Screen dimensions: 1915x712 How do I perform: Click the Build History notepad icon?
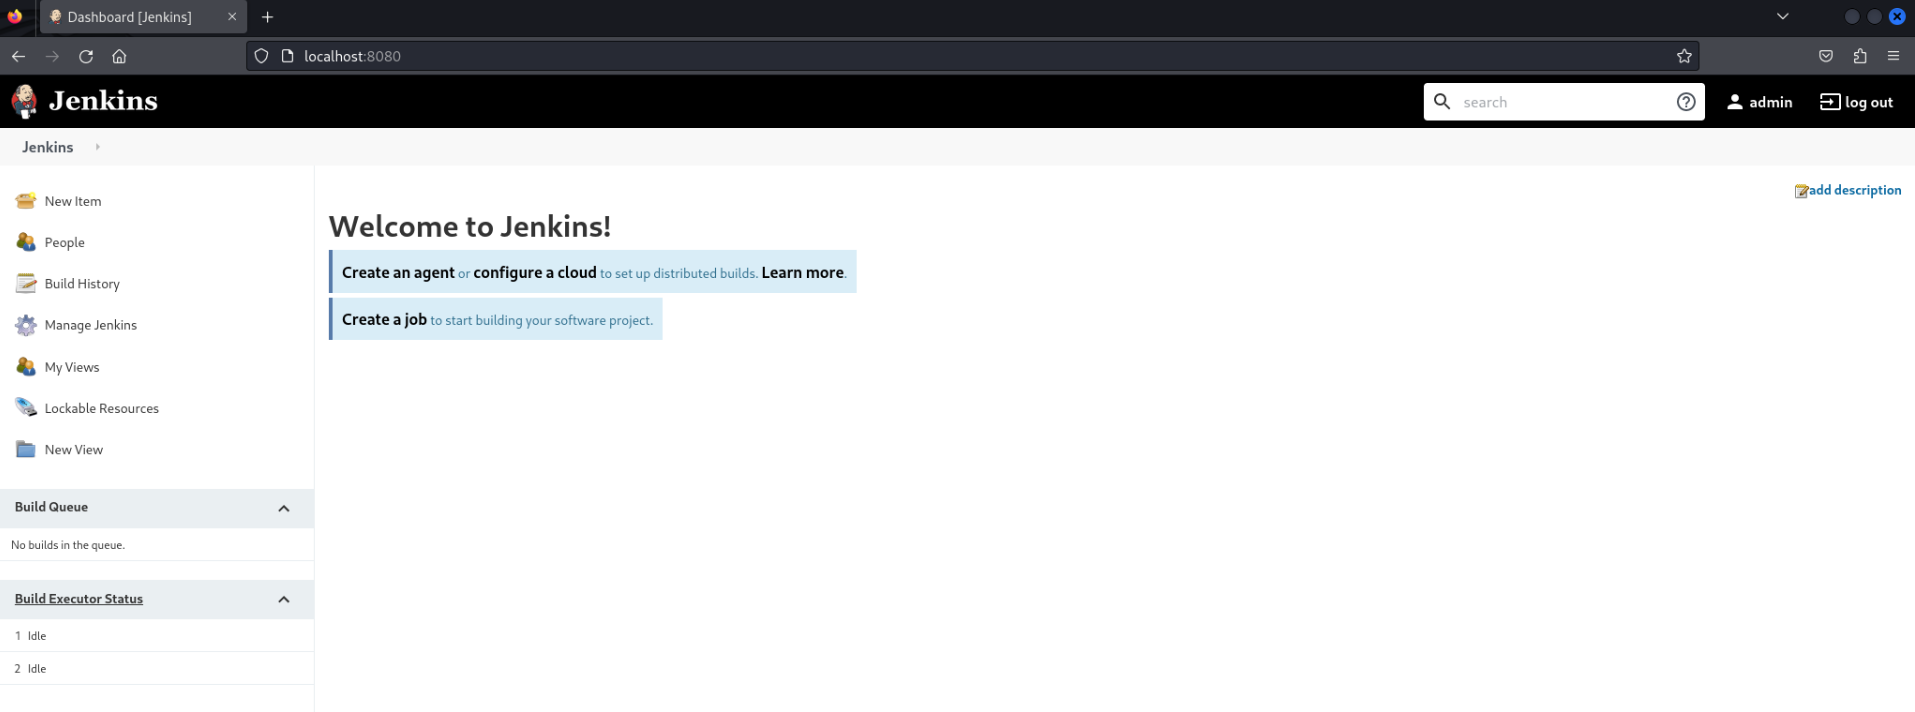click(x=26, y=284)
